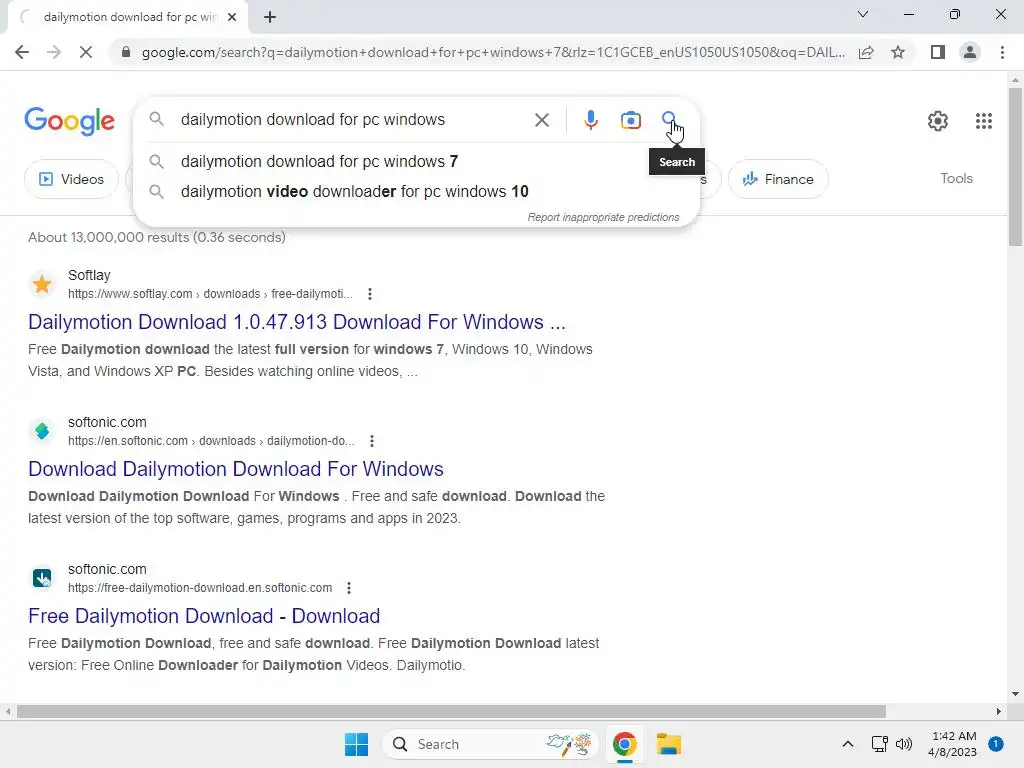Click the Softlay star favicon
Image resolution: width=1024 pixels, height=768 pixels.
tap(42, 284)
